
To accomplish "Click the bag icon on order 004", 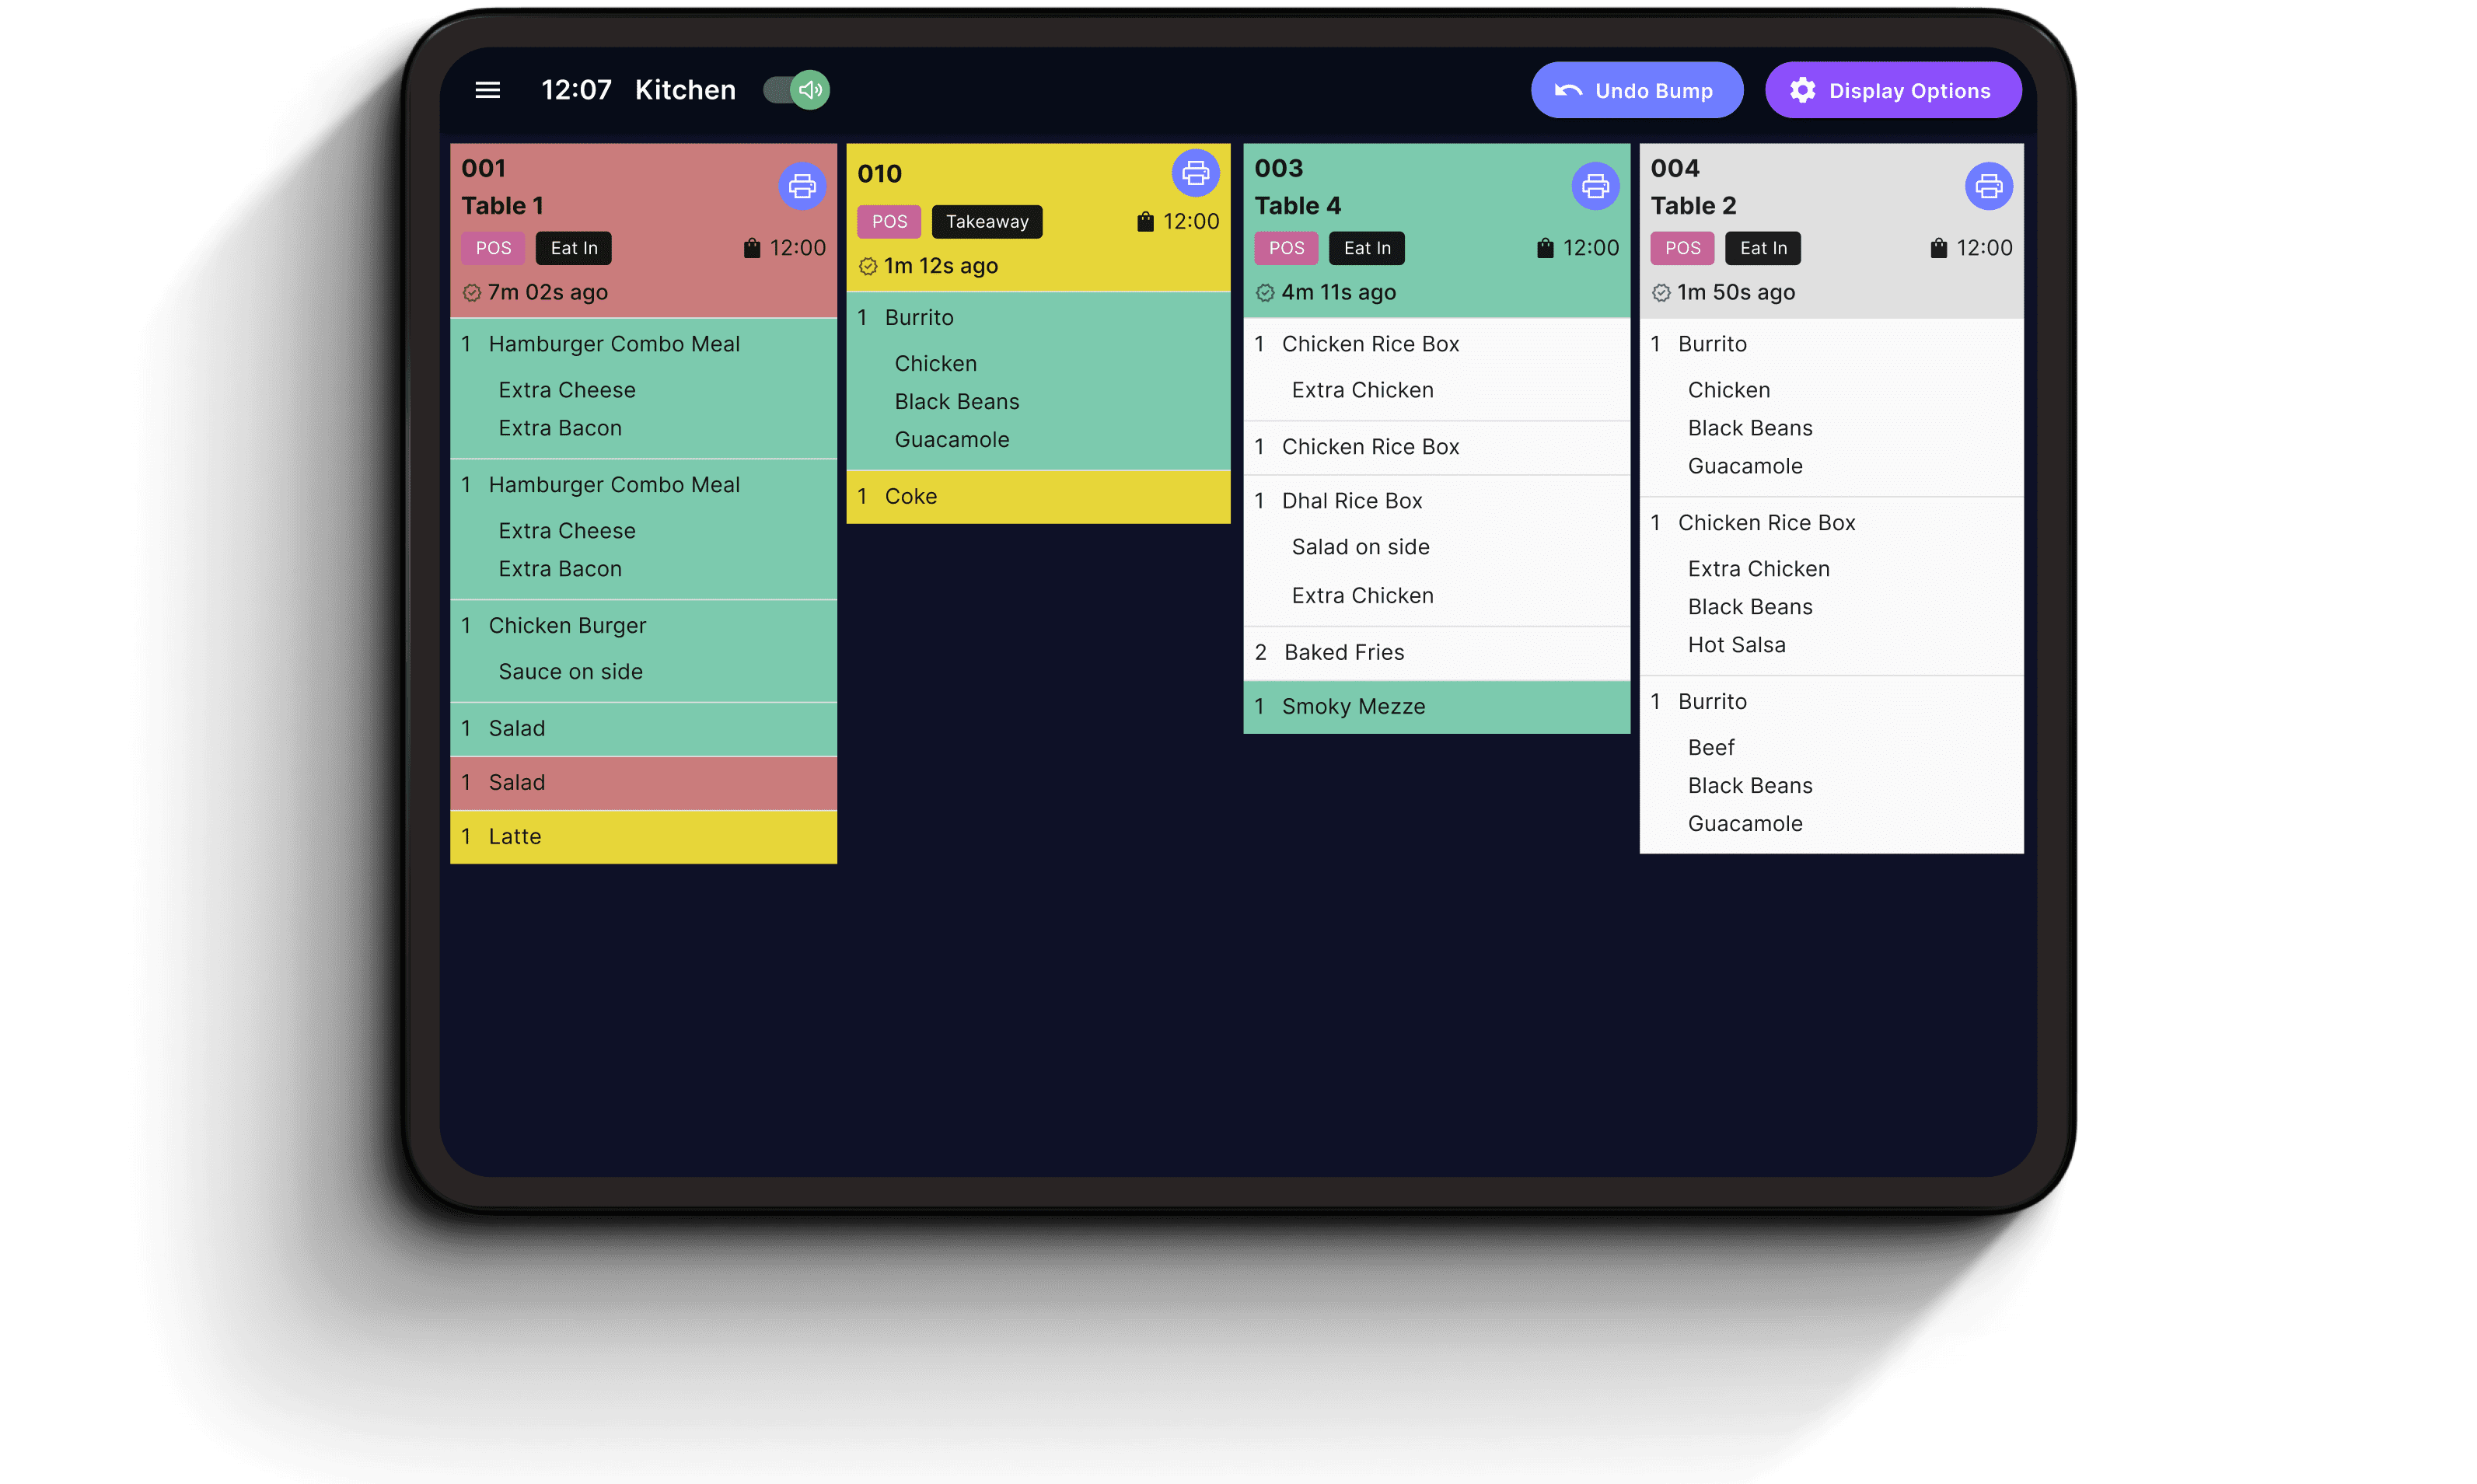I will [1938, 248].
